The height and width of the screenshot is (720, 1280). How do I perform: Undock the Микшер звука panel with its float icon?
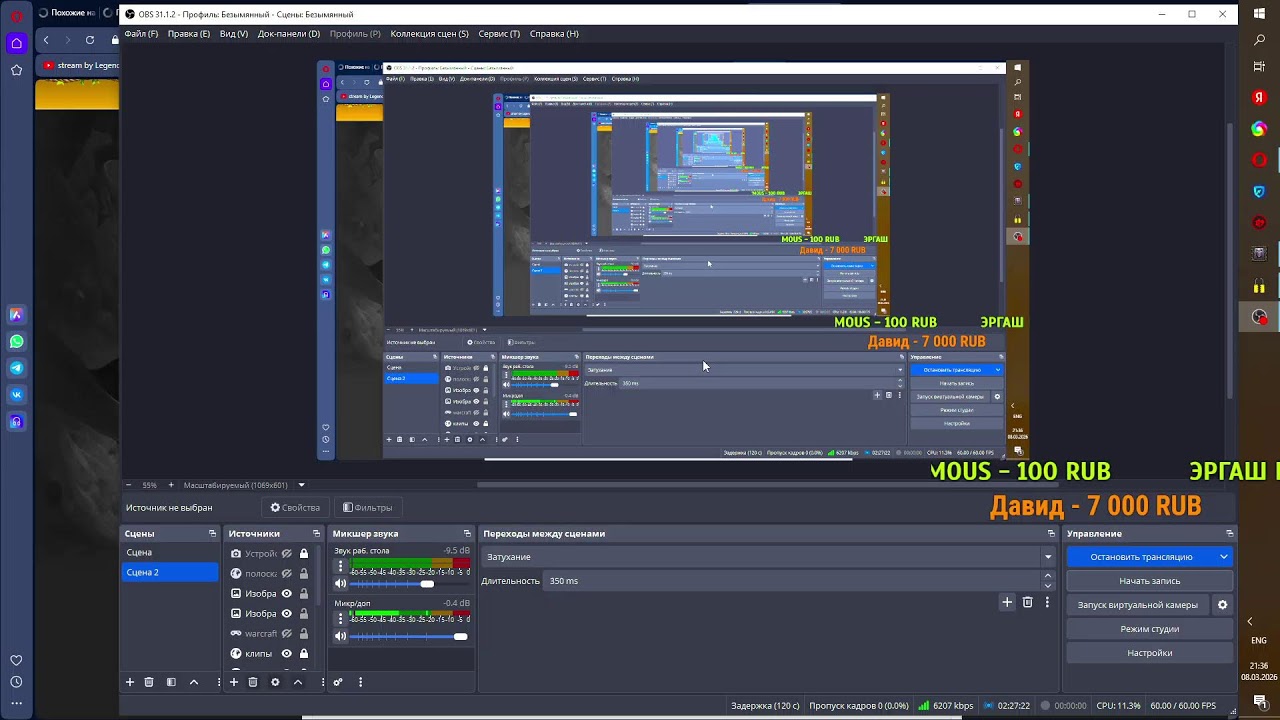(x=467, y=534)
